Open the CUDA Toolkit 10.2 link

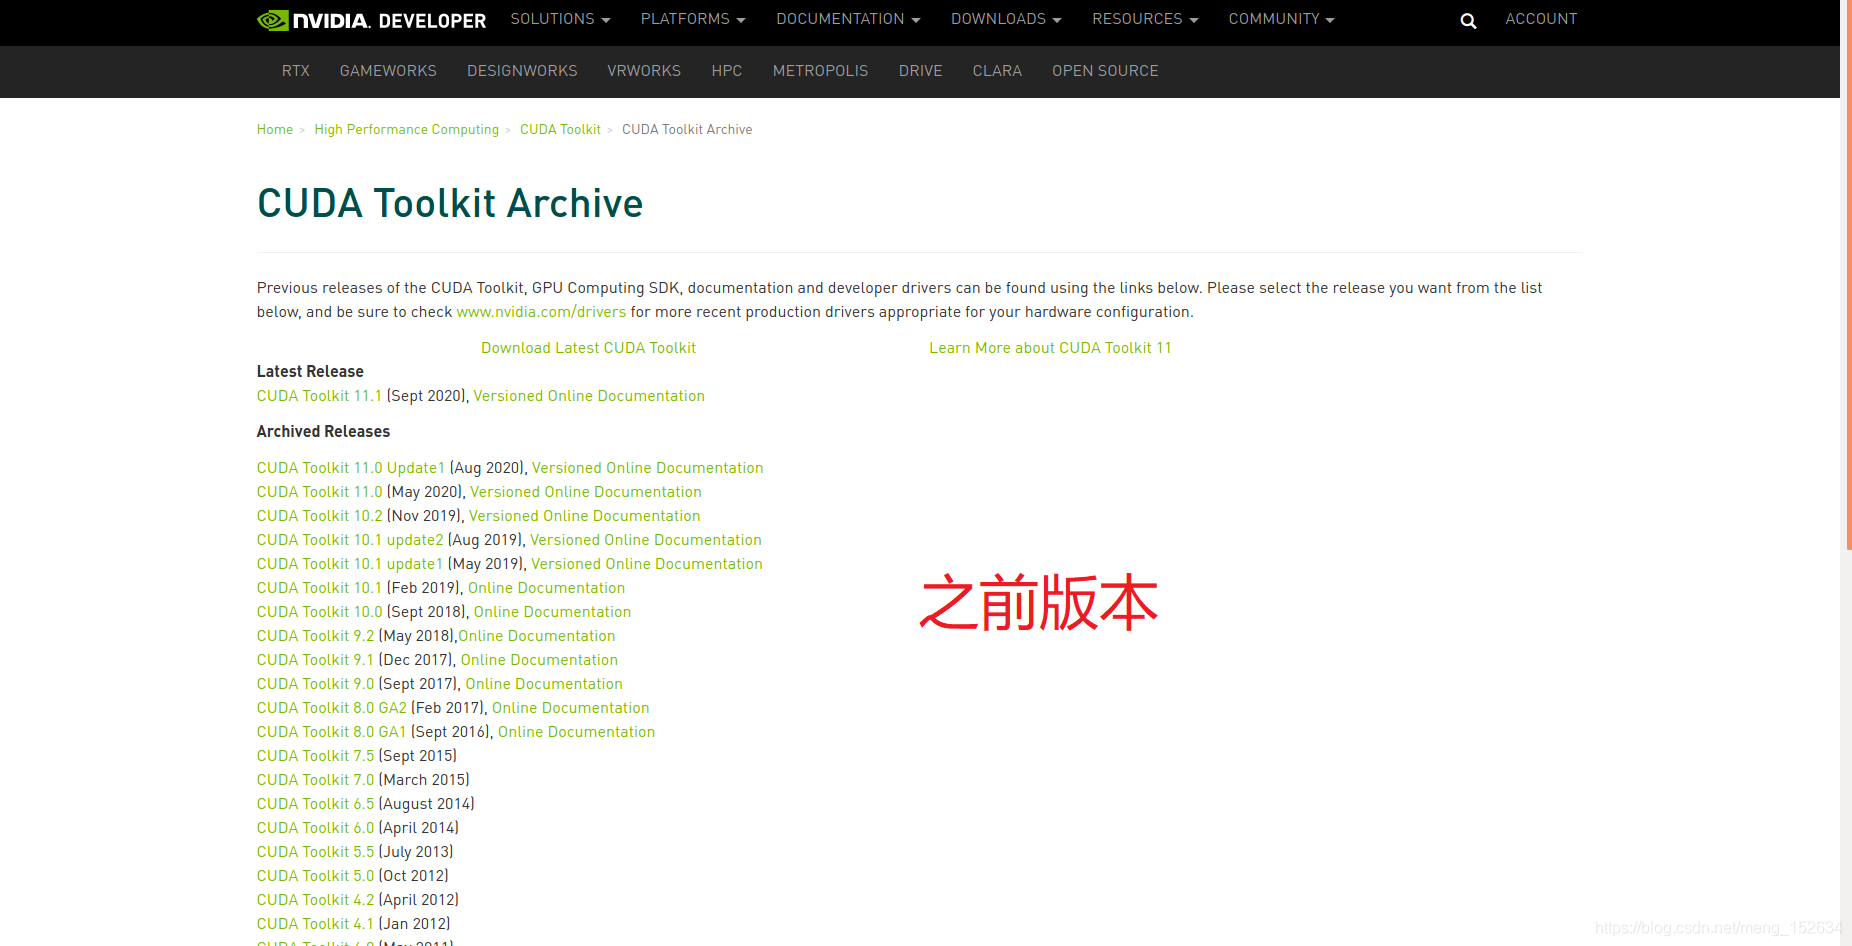click(x=319, y=516)
